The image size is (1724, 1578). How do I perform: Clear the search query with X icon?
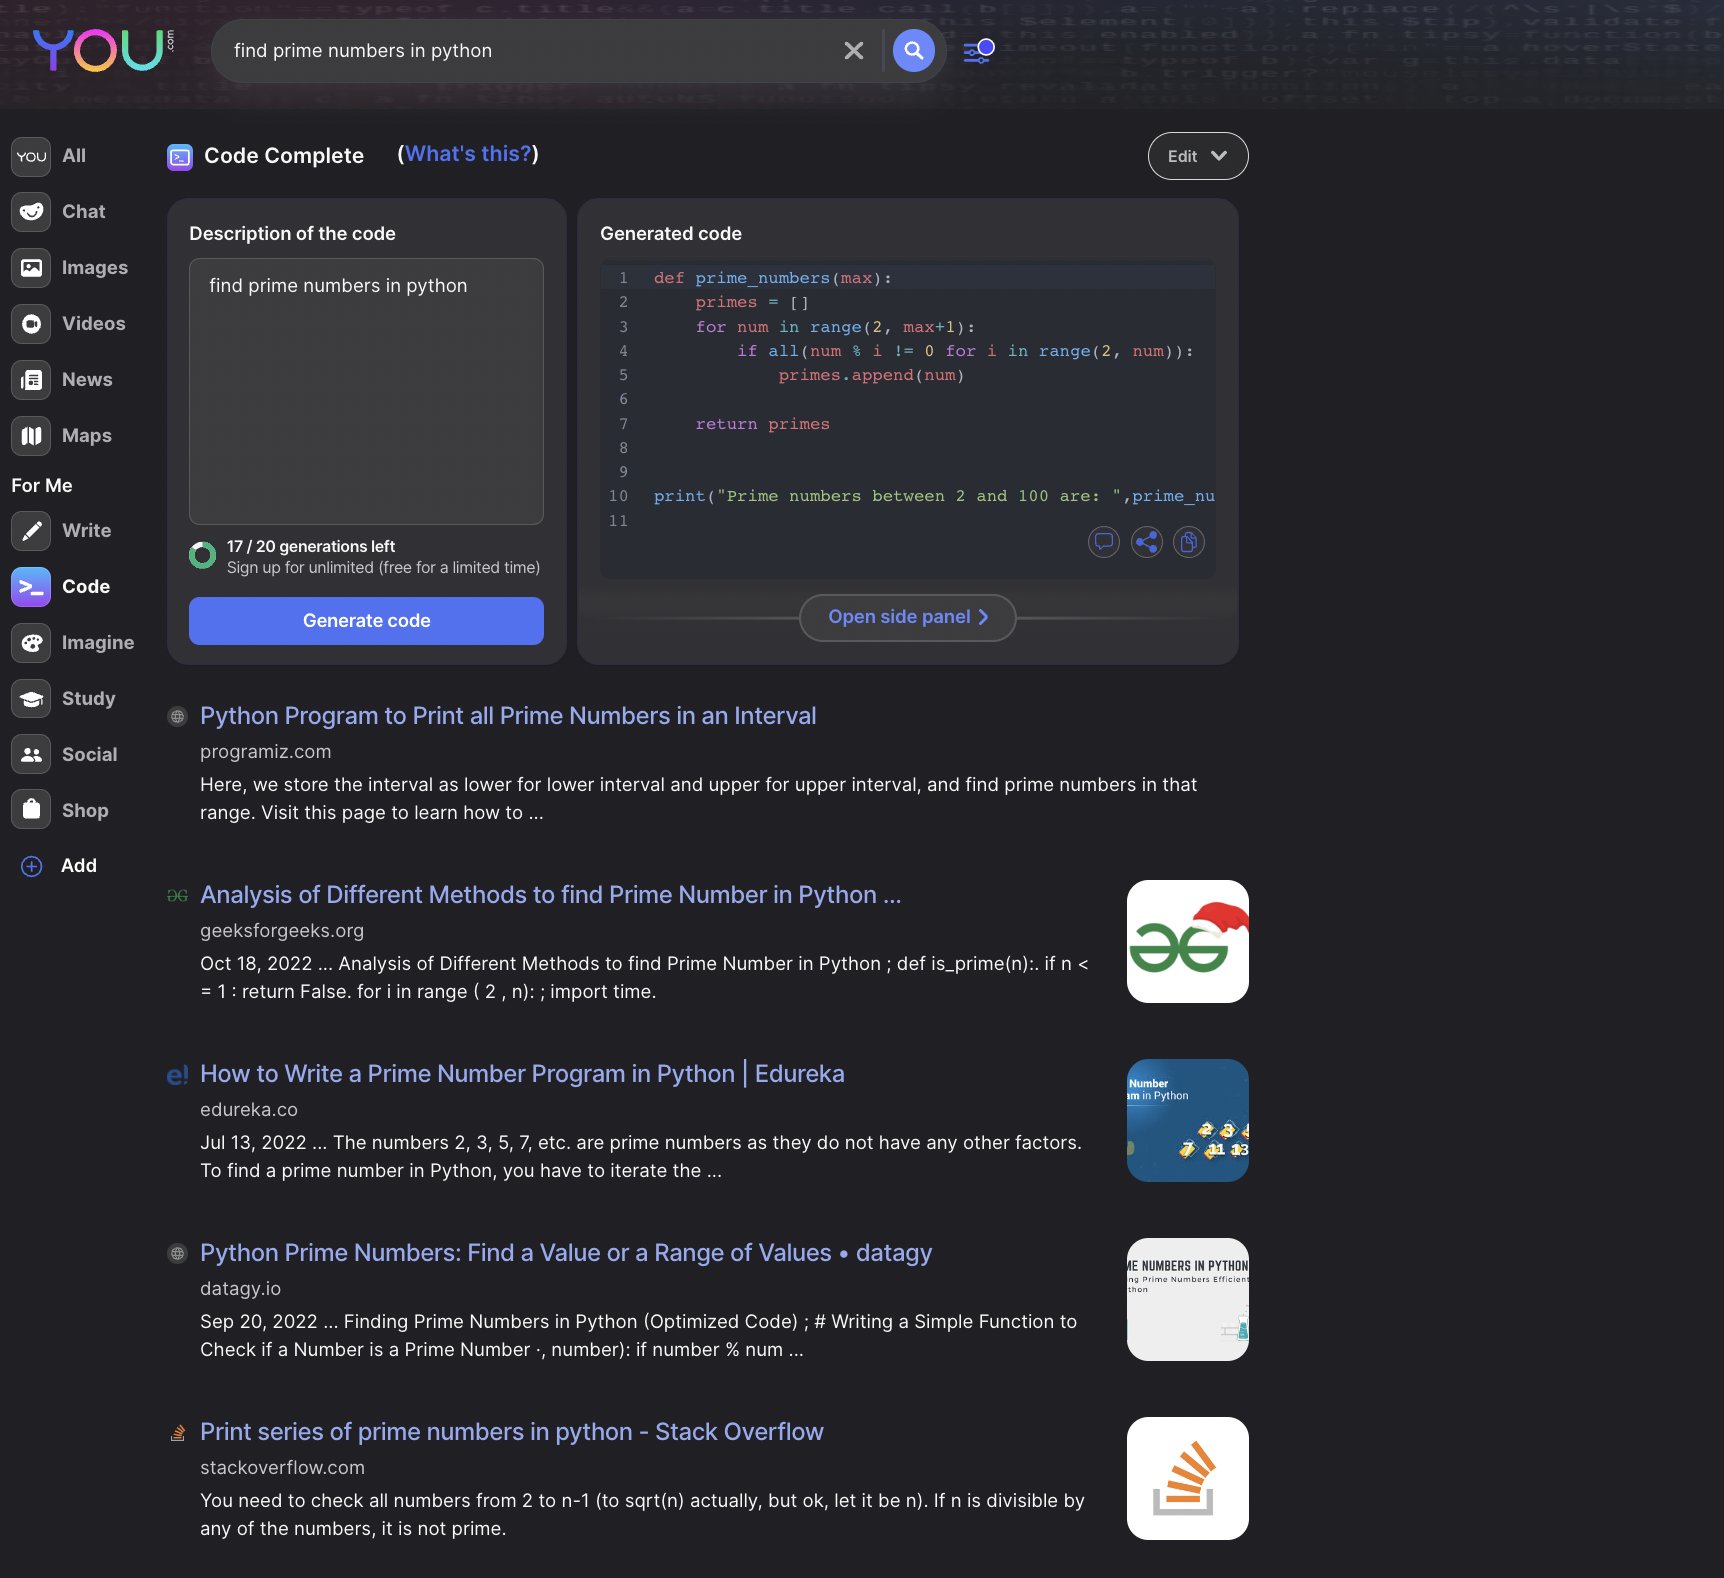853,51
